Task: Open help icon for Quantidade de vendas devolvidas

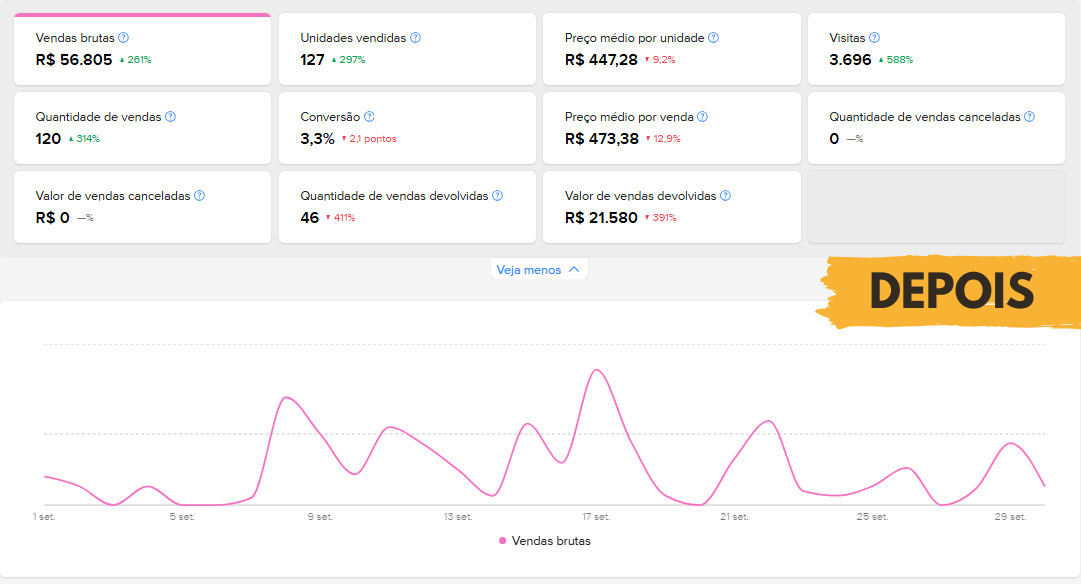Action: pyautogui.click(x=497, y=196)
